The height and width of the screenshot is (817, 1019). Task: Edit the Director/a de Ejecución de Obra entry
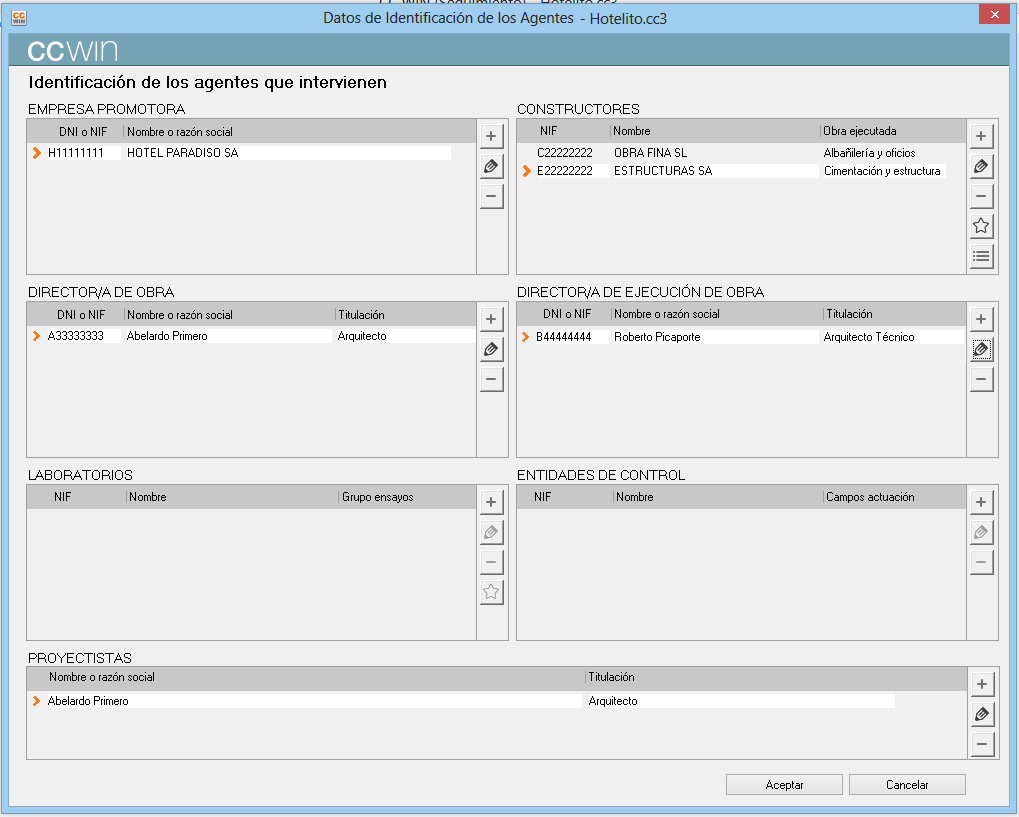tap(981, 349)
